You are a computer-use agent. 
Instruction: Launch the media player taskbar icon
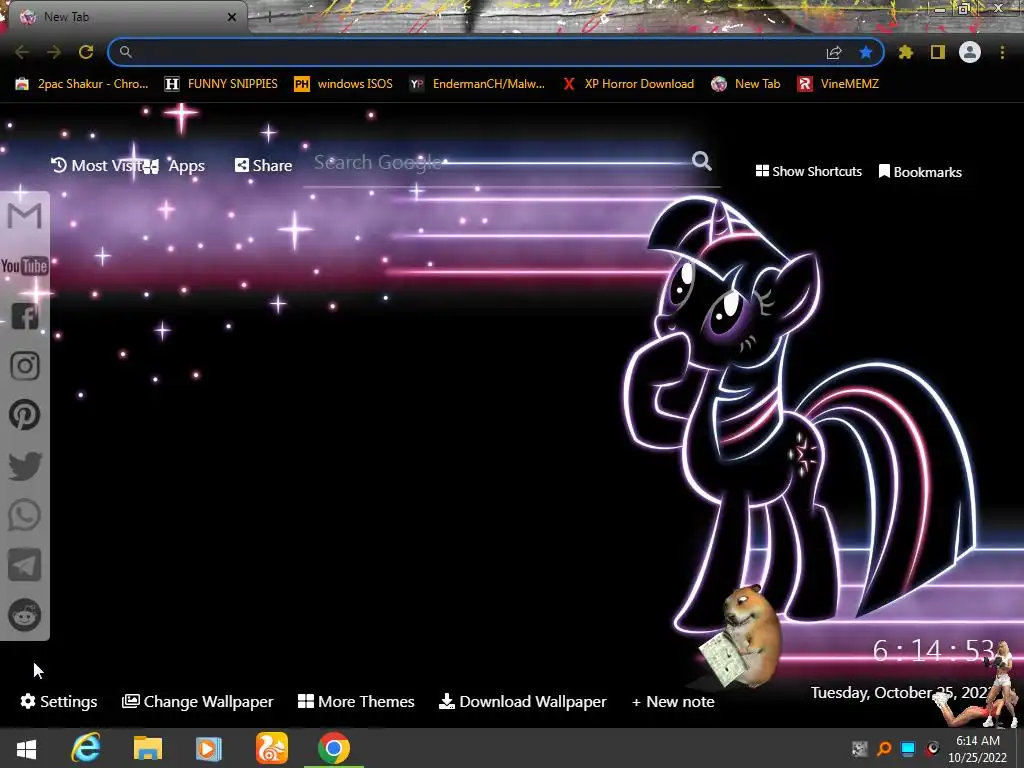click(x=209, y=748)
